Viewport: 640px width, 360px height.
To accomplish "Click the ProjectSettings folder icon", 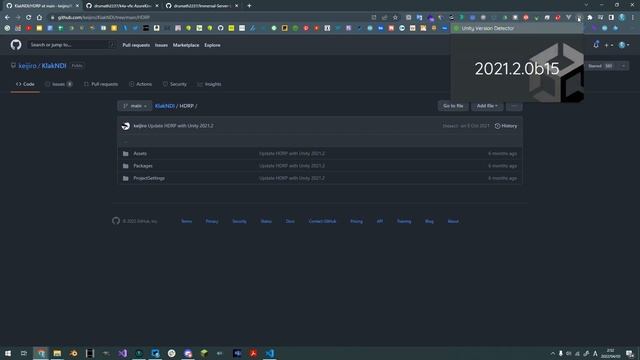I will tap(126, 178).
